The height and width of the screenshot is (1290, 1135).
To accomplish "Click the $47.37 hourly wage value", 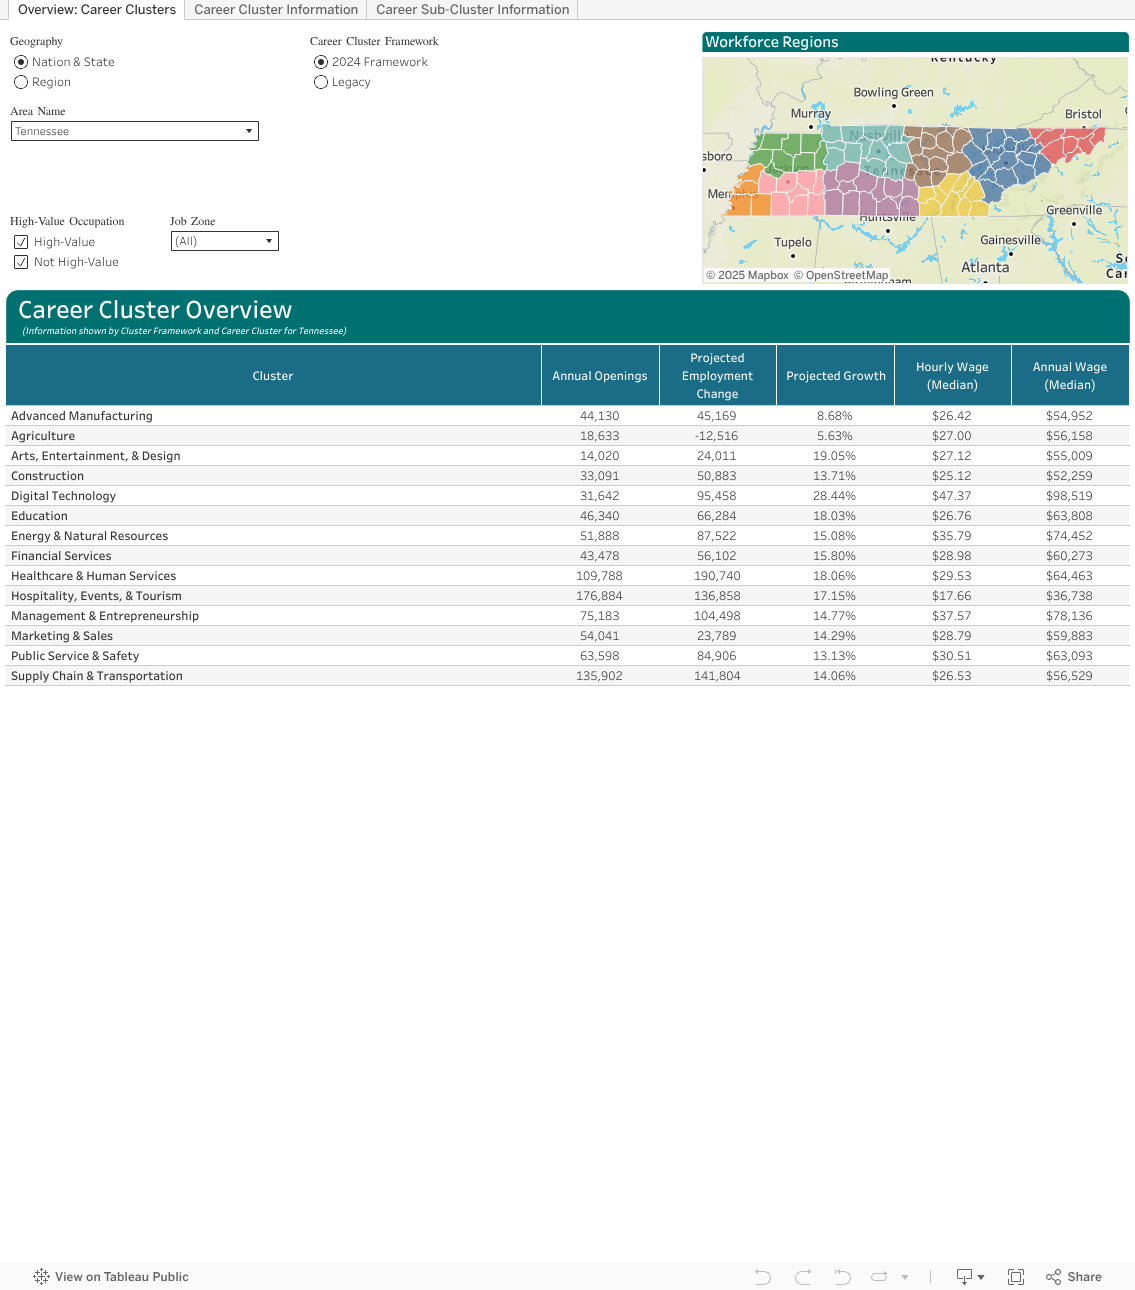I will [x=952, y=496].
